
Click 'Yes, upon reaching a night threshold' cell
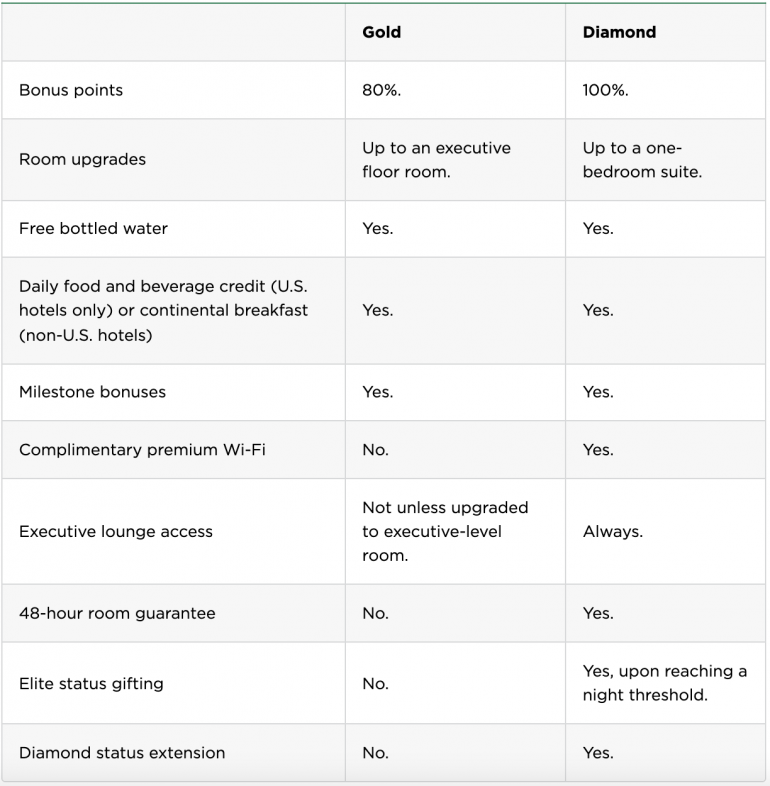point(664,683)
